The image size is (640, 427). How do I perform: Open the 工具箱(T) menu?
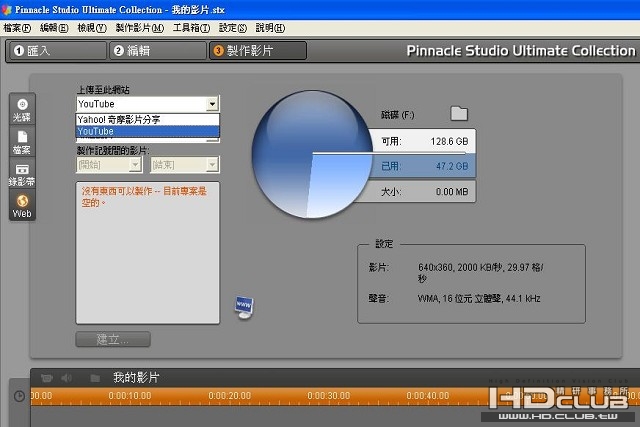click(x=191, y=28)
